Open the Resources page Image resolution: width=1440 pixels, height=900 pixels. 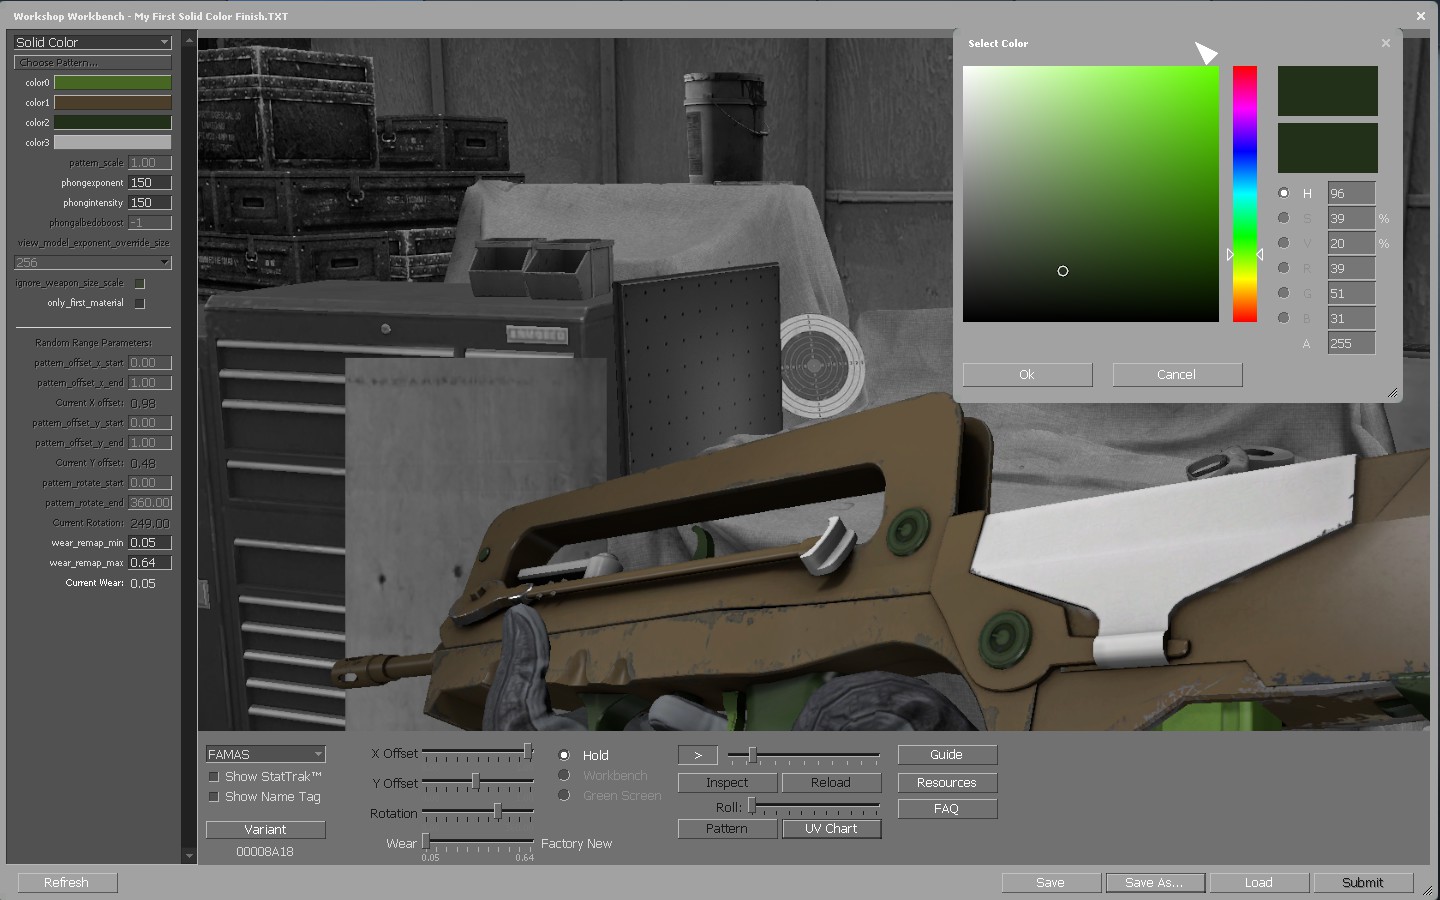tap(947, 782)
